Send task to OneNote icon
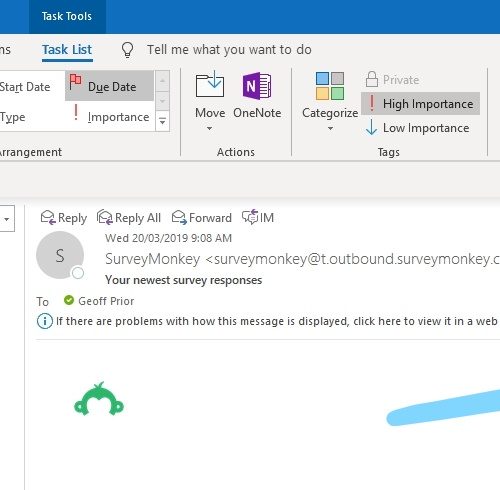Viewport: 500px width, 490px height. click(x=257, y=86)
